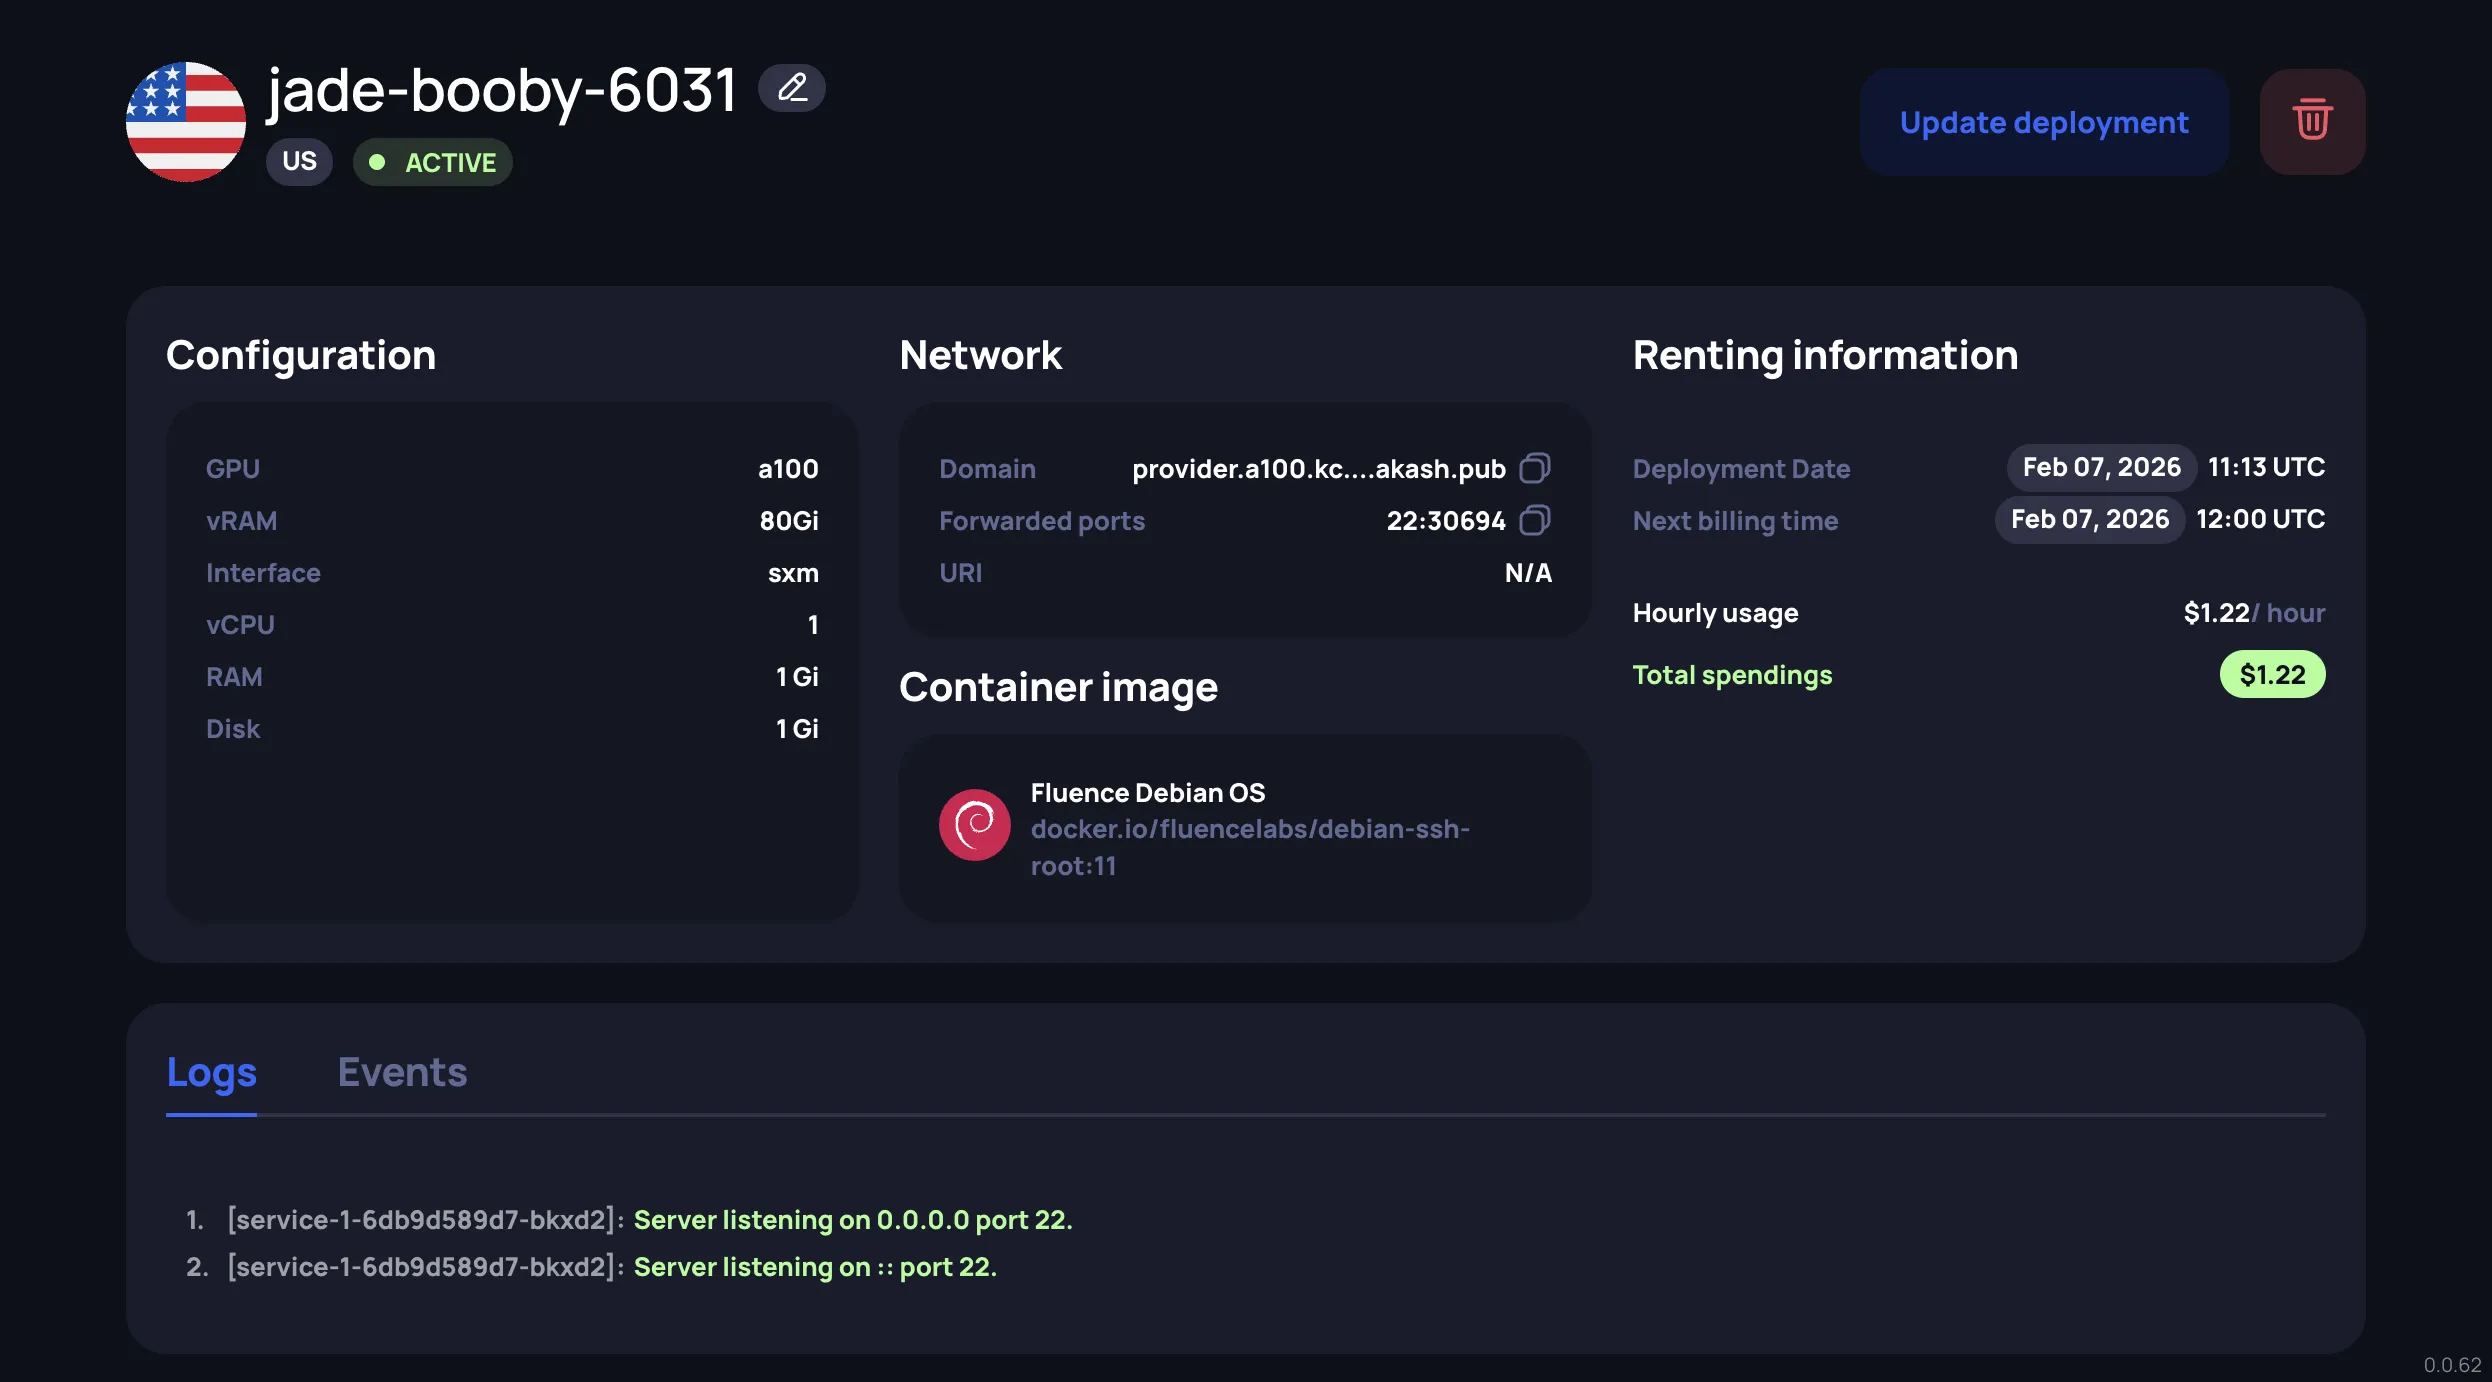The image size is (2492, 1382).
Task: Click the Next billing time date chip
Action: pyautogui.click(x=2089, y=519)
